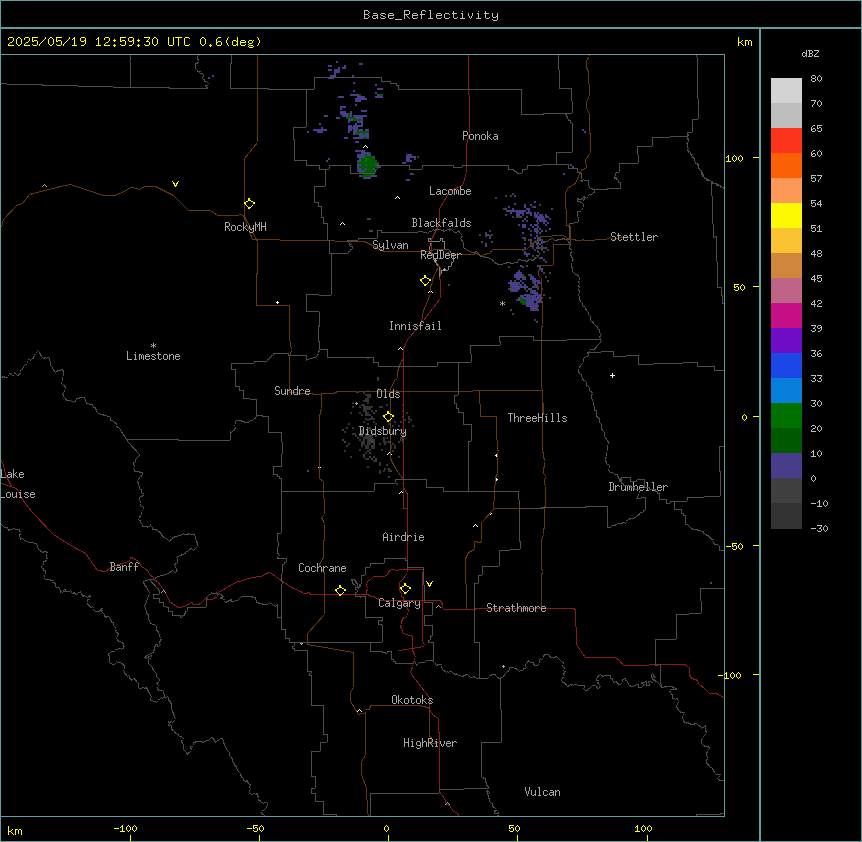This screenshot has height=842, width=862.
Task: Select the red 60-65 dBZ legend swatch
Action: pyautogui.click(x=786, y=140)
